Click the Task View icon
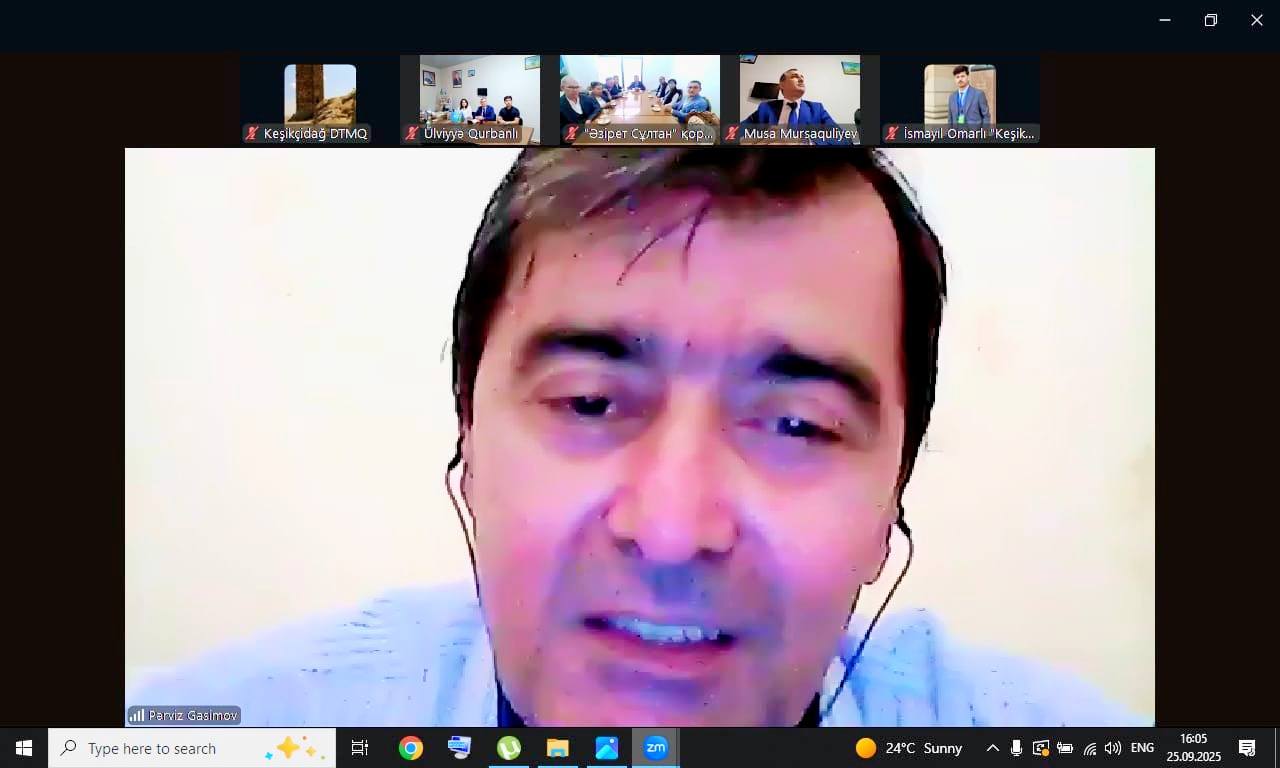The width and height of the screenshot is (1280, 768). click(360, 748)
